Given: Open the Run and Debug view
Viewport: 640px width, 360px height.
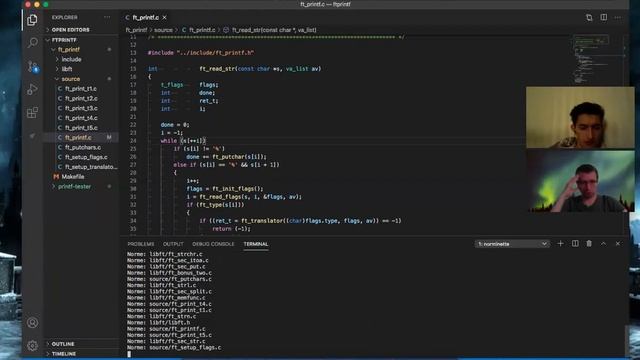Looking at the screenshot, I should pos(32,89).
